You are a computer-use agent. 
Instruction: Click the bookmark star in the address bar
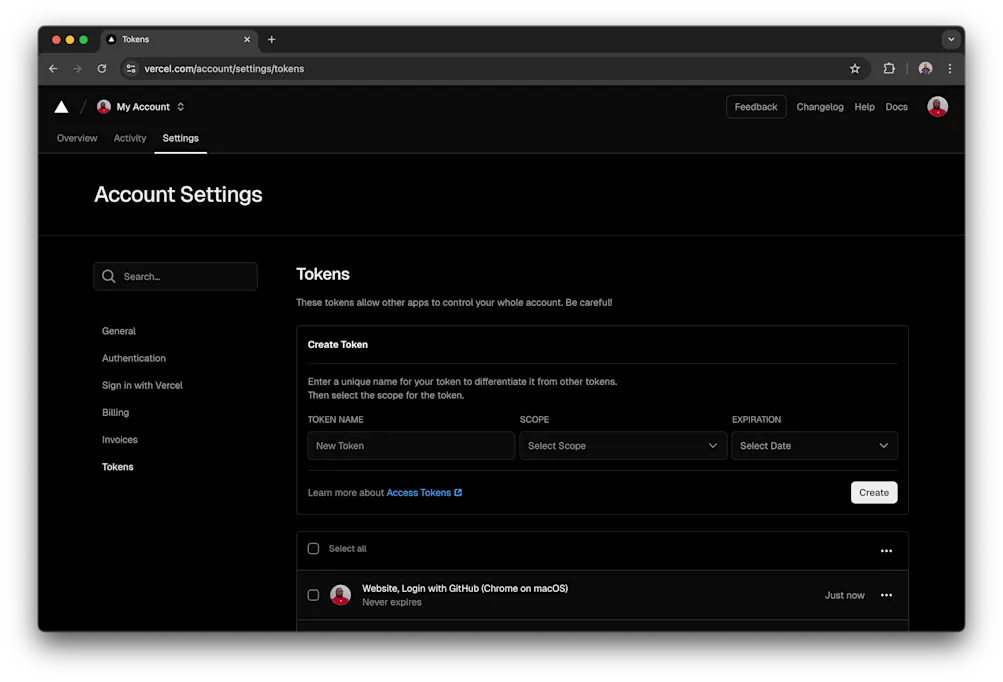coord(854,68)
